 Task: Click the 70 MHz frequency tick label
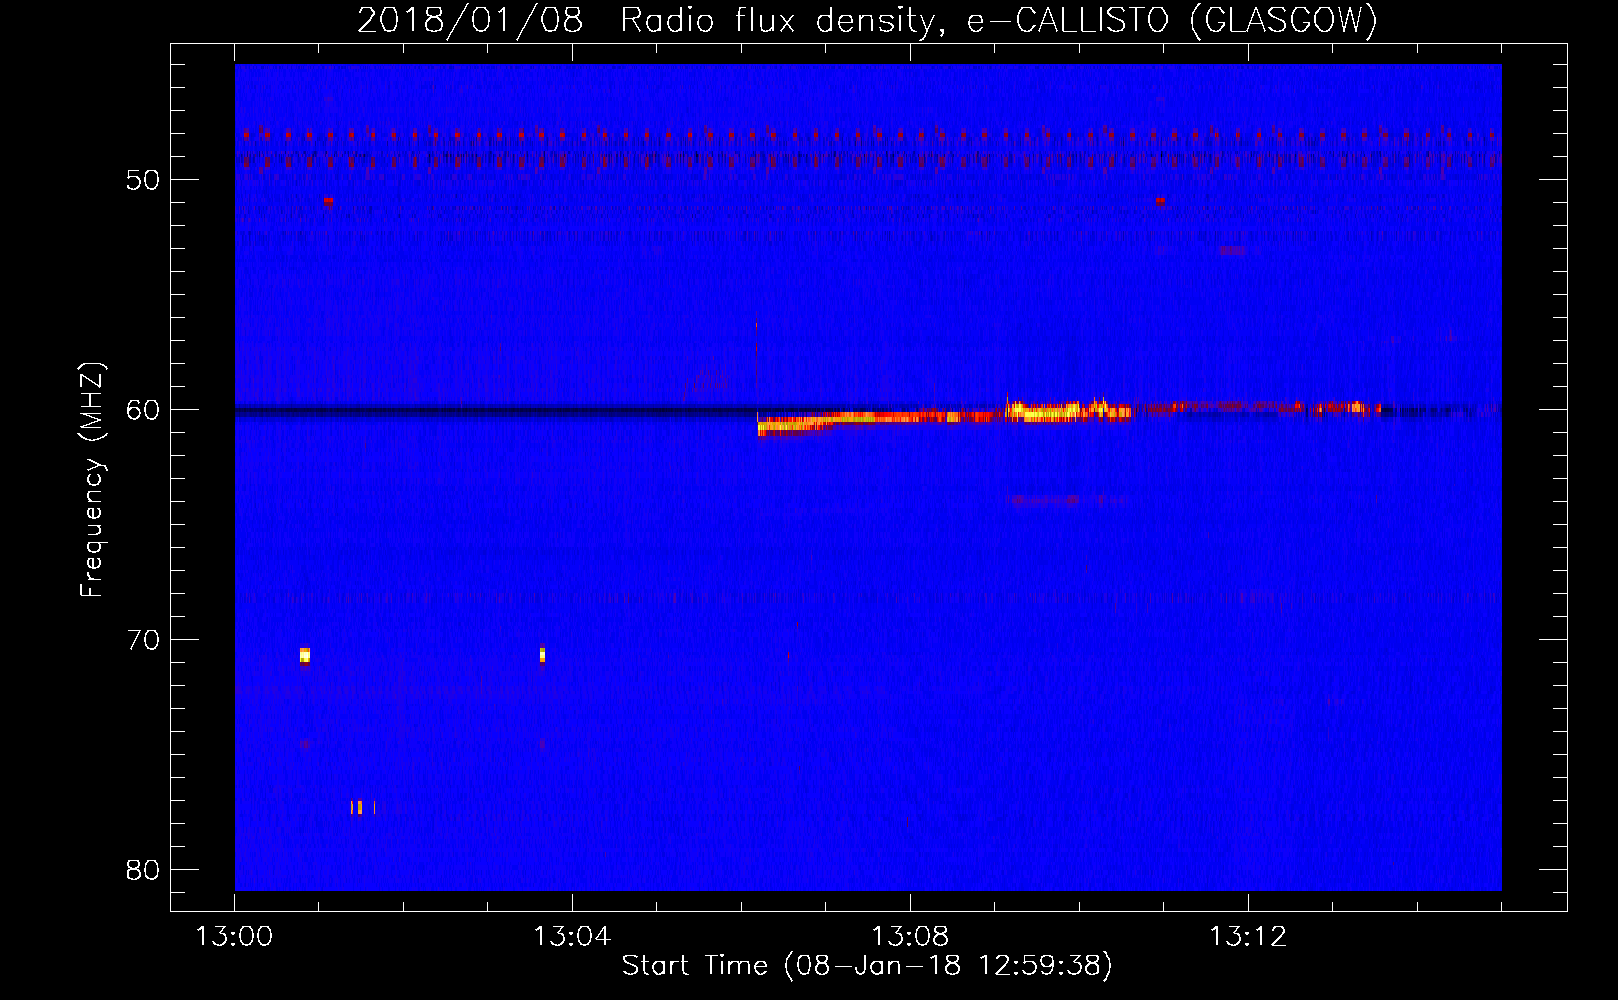[x=143, y=640]
